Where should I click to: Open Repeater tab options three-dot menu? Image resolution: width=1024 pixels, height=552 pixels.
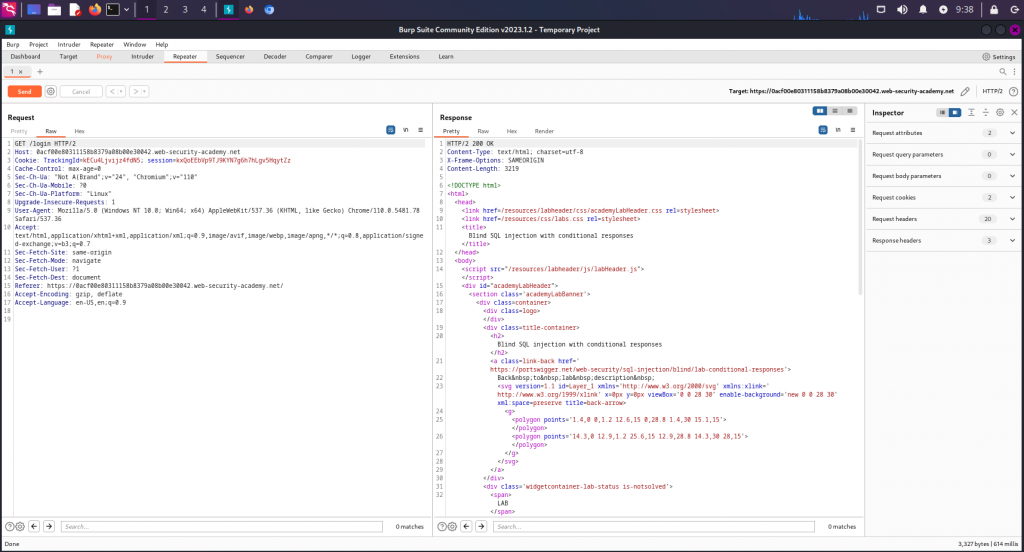pyautogui.click(x=1014, y=71)
